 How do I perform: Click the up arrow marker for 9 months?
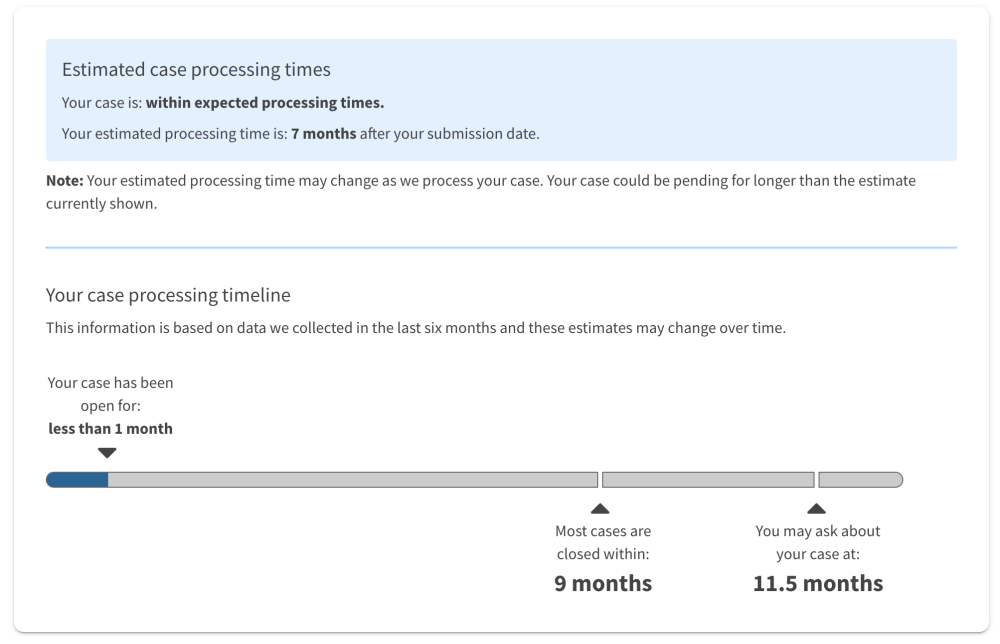click(x=600, y=508)
